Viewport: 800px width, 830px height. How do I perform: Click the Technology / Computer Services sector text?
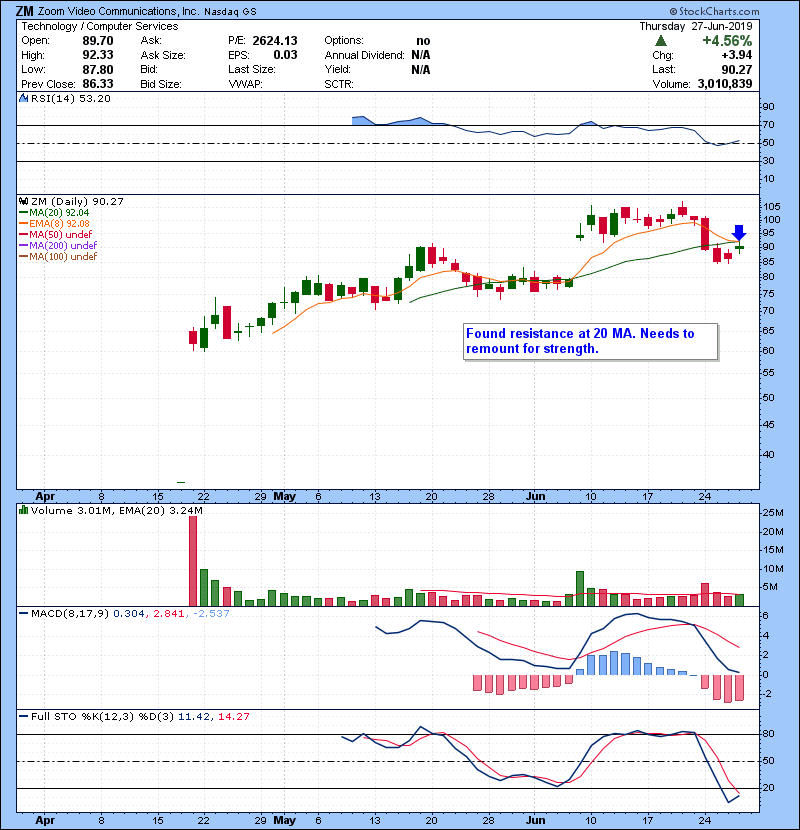100,26
